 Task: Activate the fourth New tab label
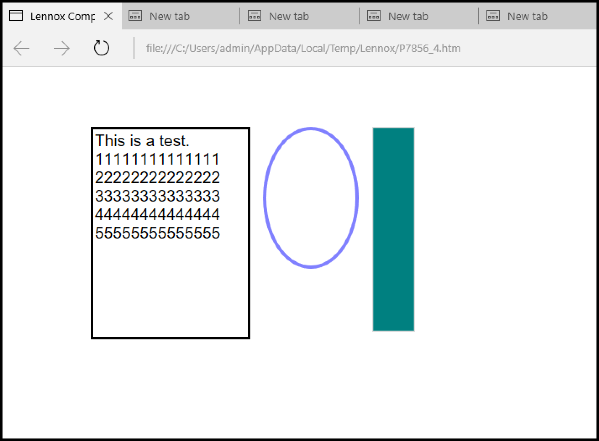(x=527, y=16)
